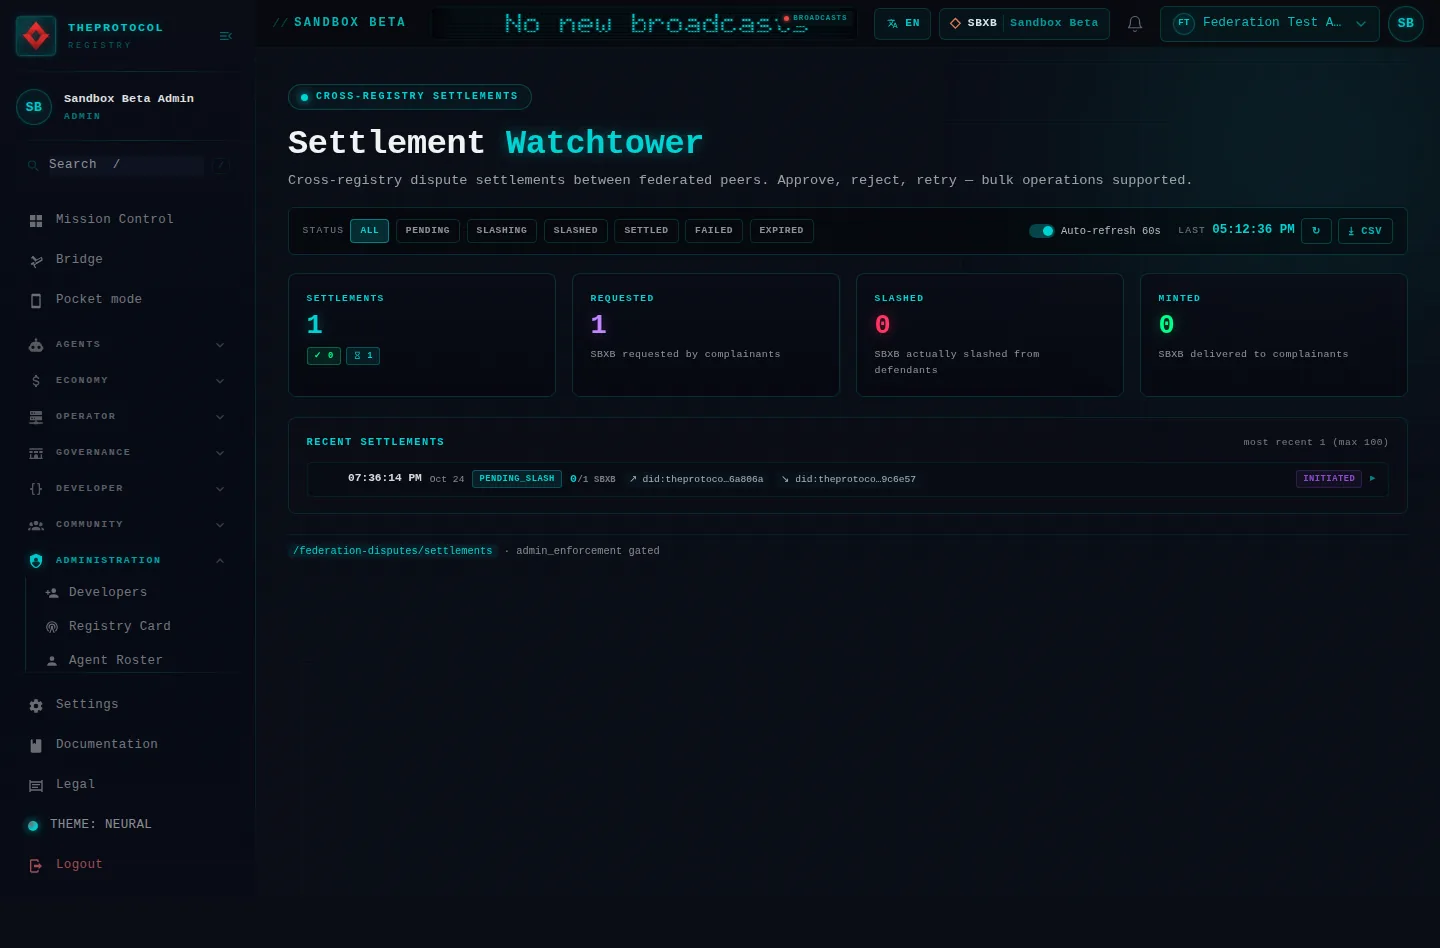Expand the PENDING_SLASH settlement row arrow

coord(1372,479)
